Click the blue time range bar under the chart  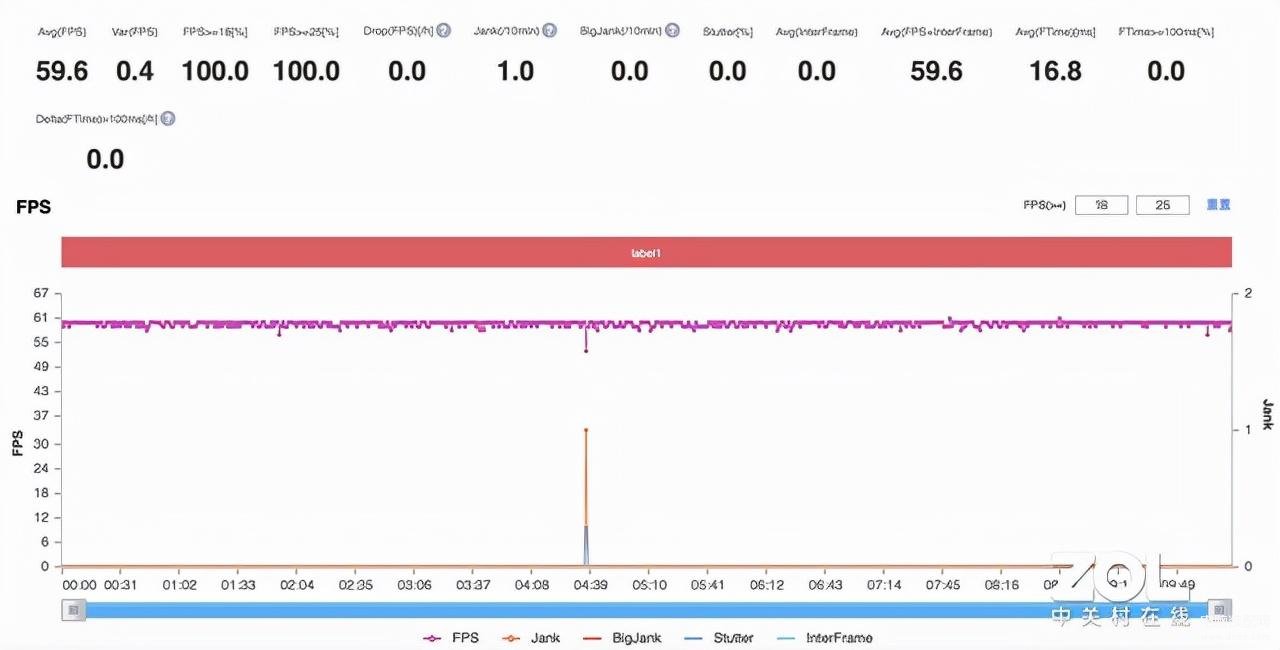pos(646,610)
